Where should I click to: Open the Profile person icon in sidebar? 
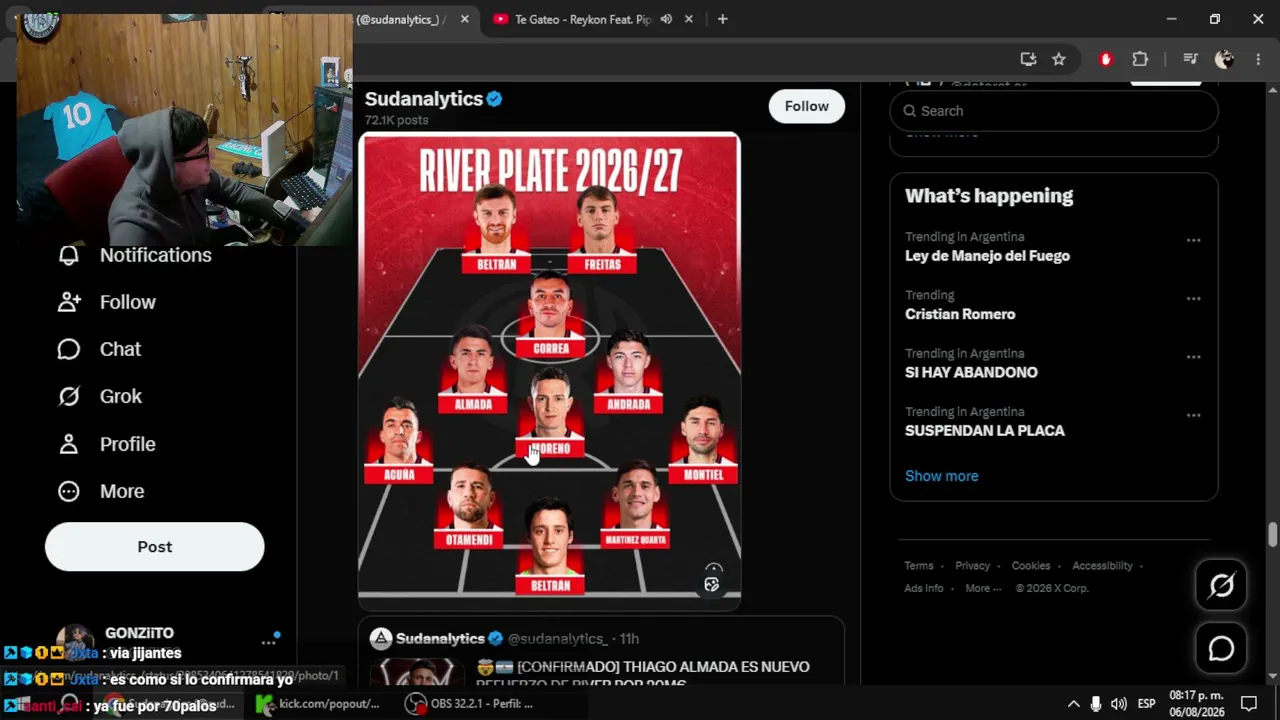pyautogui.click(x=69, y=444)
